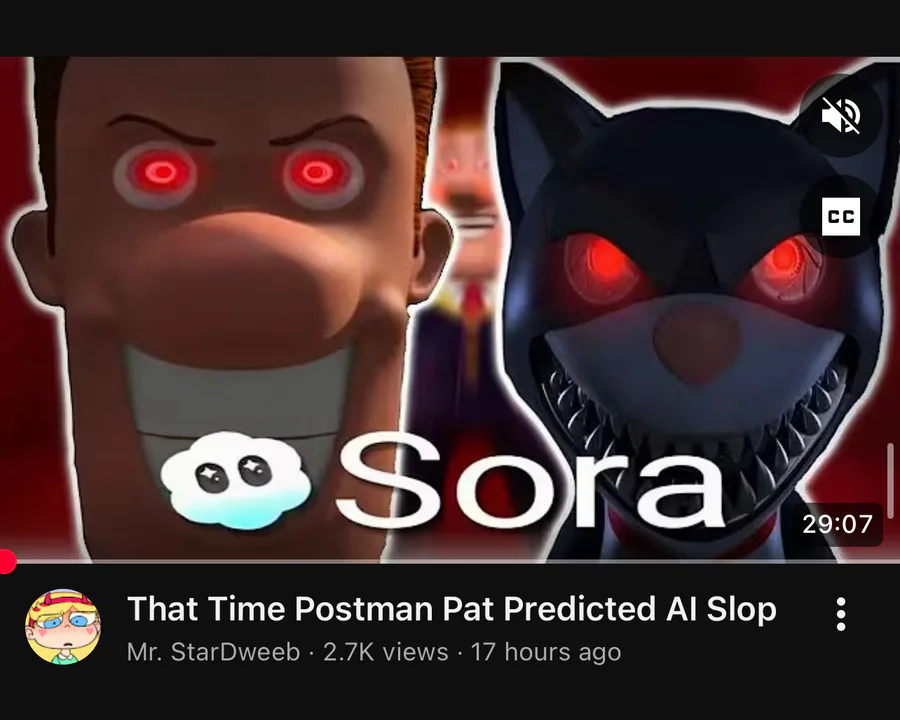Click the 17 hours ago timestamp
The width and height of the screenshot is (900, 720).
(x=546, y=652)
